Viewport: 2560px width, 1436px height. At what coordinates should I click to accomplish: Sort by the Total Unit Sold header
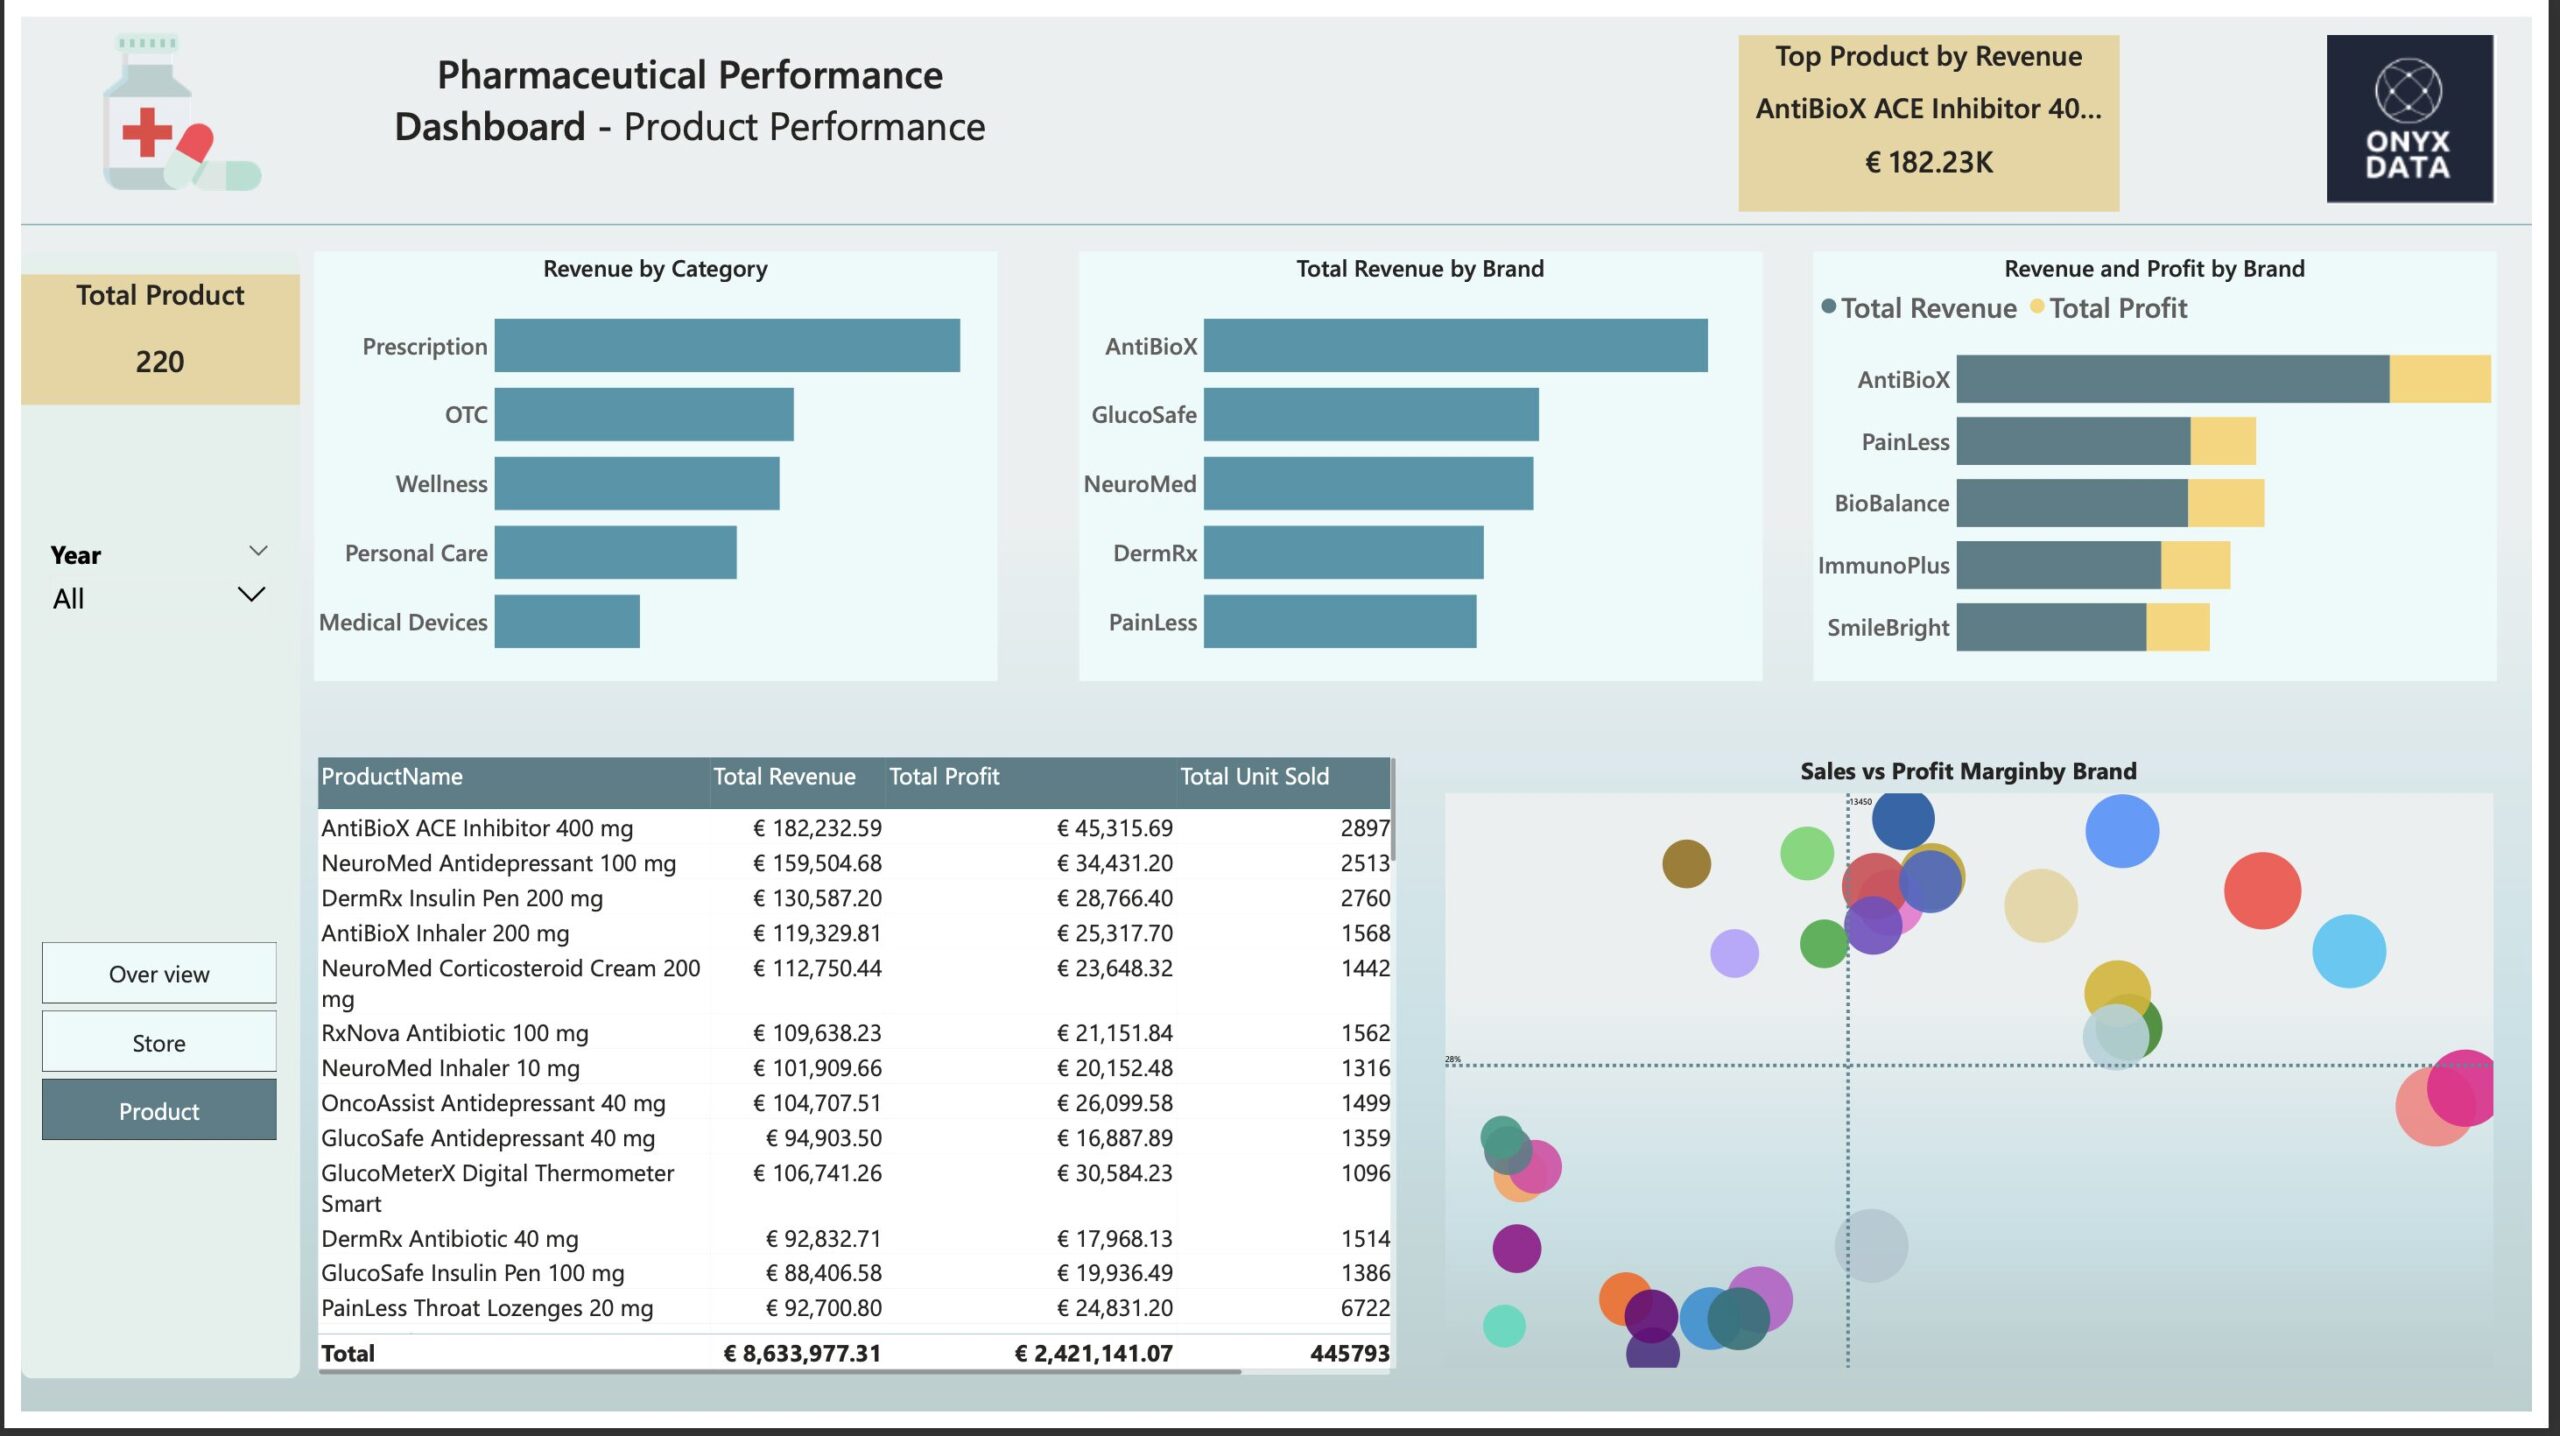click(x=1254, y=777)
